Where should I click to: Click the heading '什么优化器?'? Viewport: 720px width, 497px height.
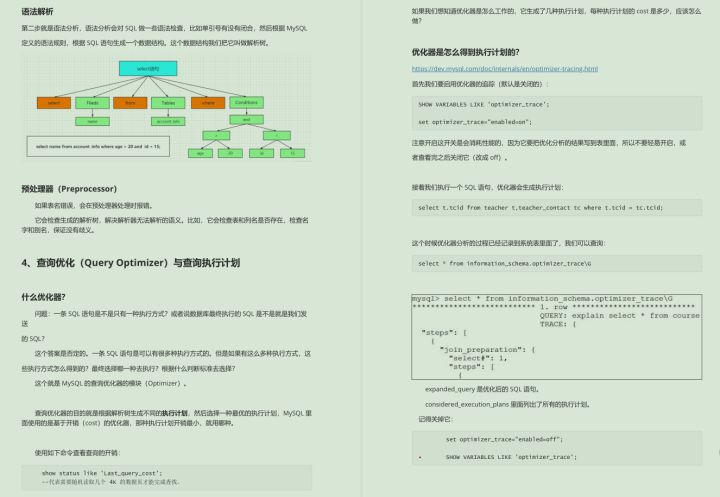(x=43, y=297)
